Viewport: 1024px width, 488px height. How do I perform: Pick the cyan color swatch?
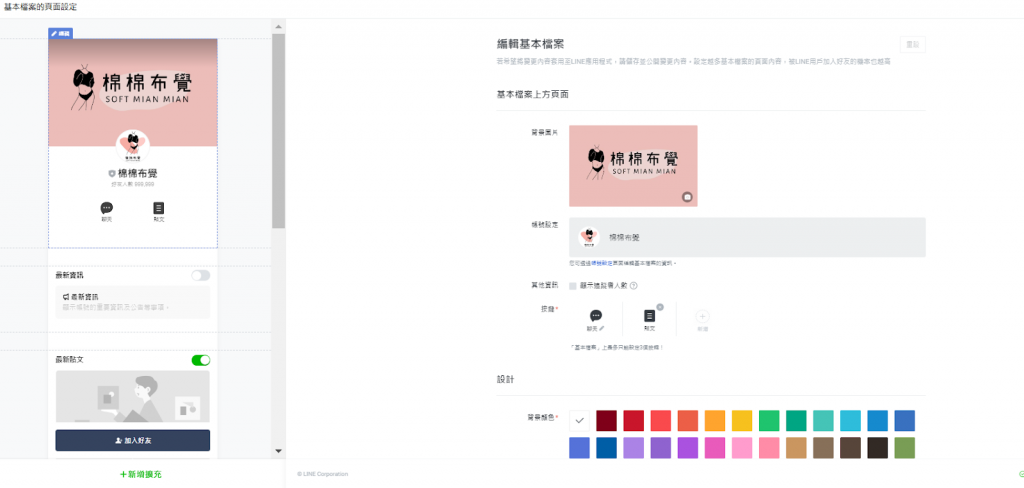pos(850,421)
